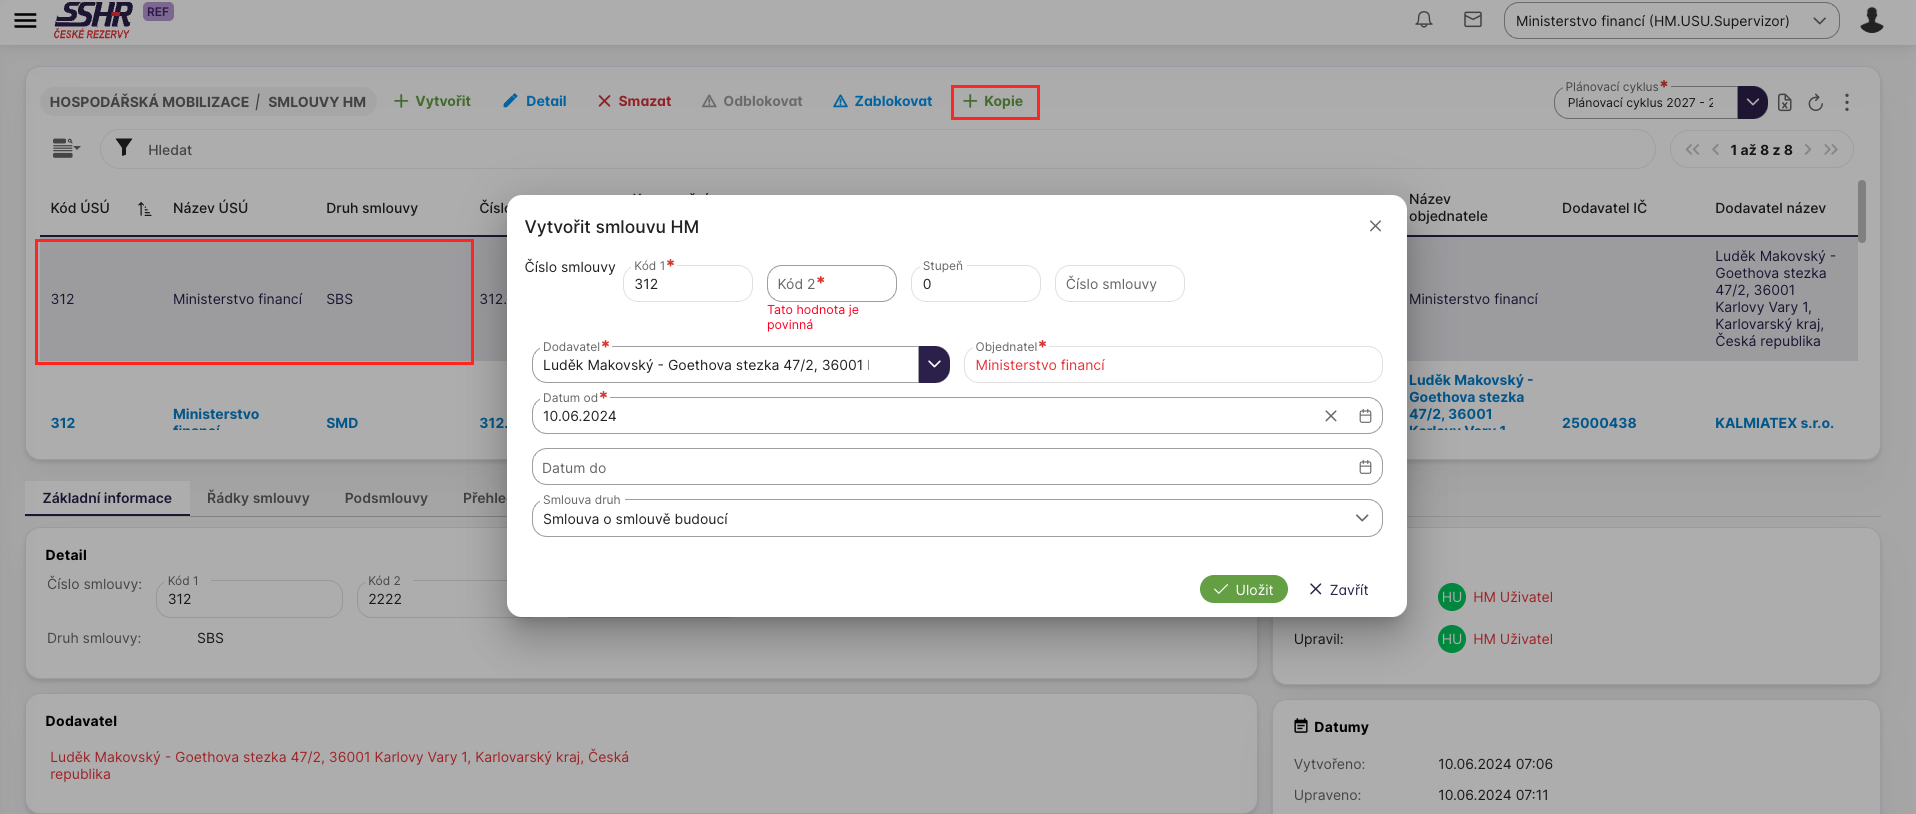Viewport: 1916px width, 814px height.
Task: Click the calendar icon in Datum od
Action: pos(1365,416)
